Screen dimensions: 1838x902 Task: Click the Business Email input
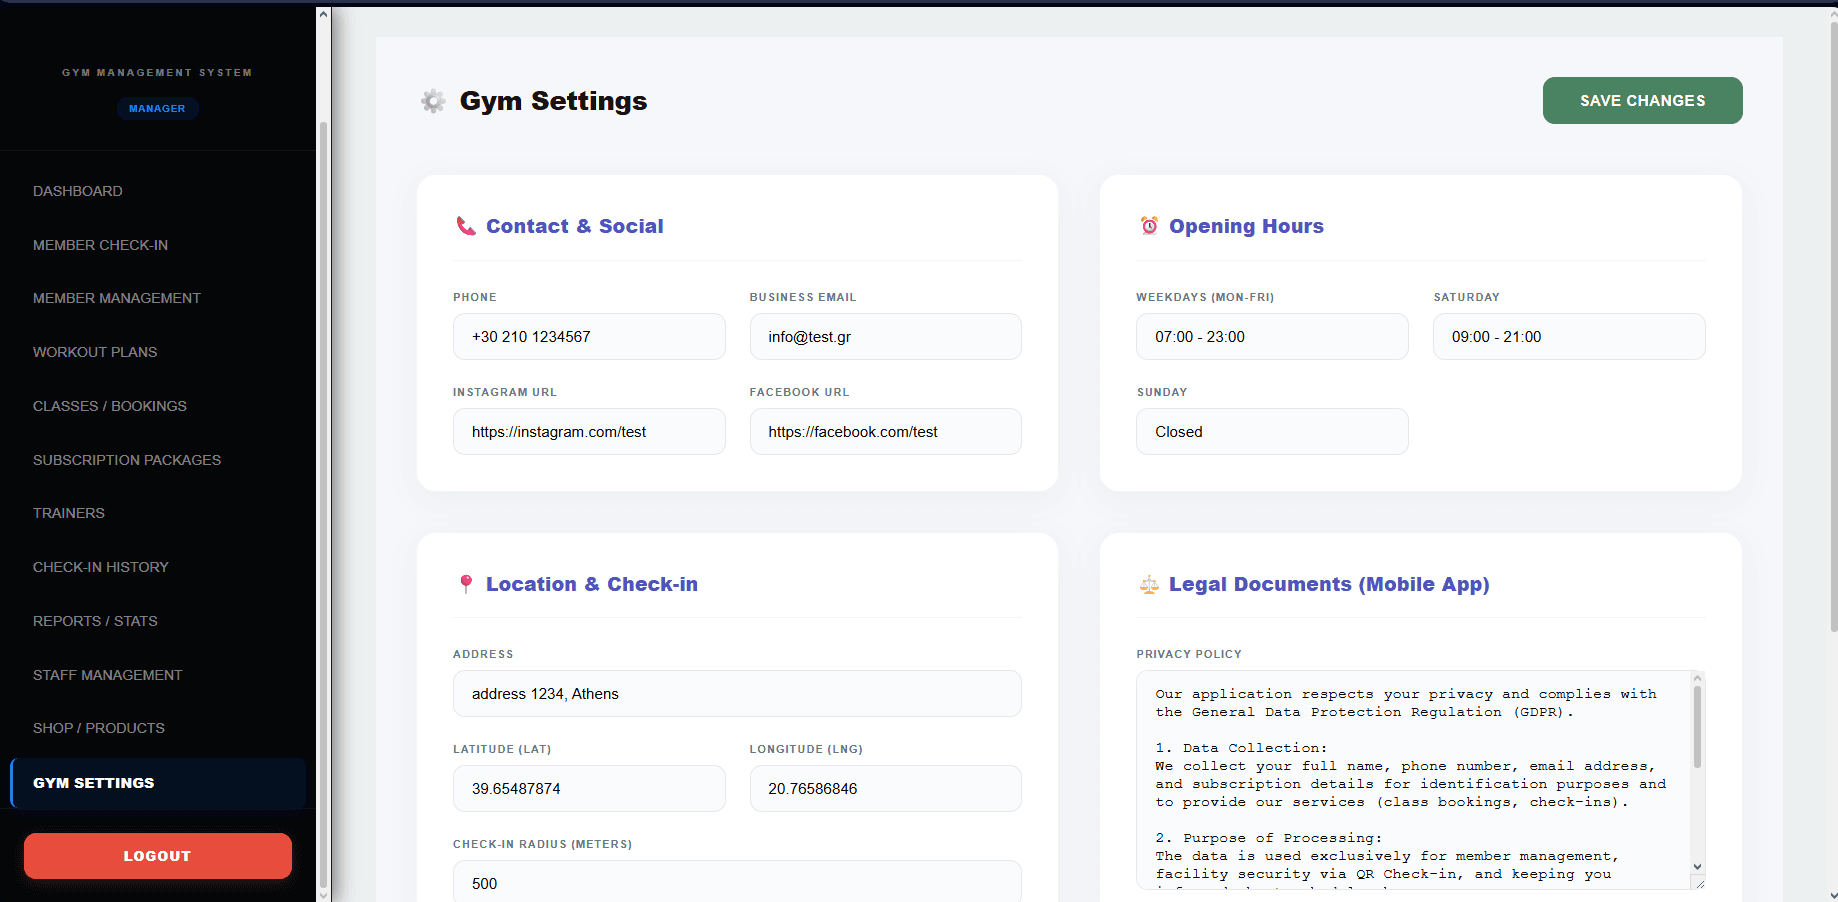point(885,337)
